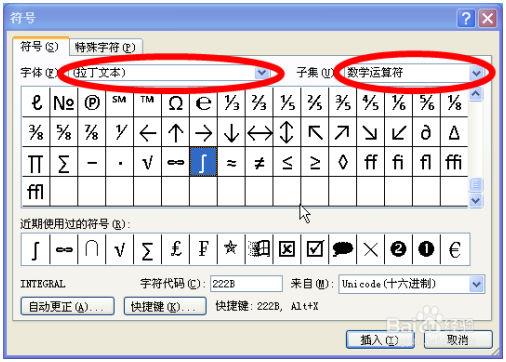Select the one third fraction
This screenshot has width=506, height=362.
click(x=231, y=102)
